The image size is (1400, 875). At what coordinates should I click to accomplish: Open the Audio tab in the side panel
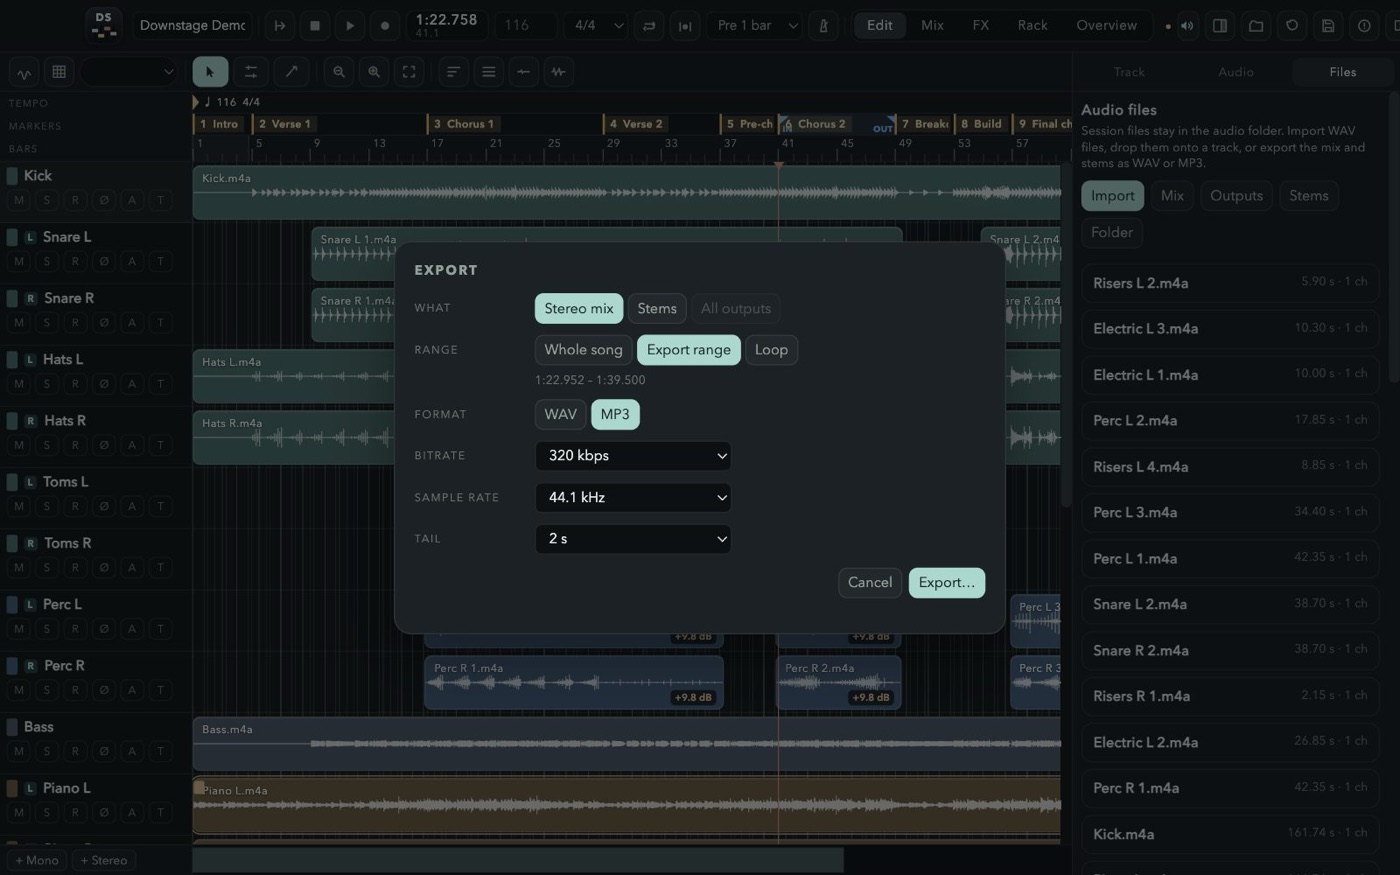point(1236,72)
